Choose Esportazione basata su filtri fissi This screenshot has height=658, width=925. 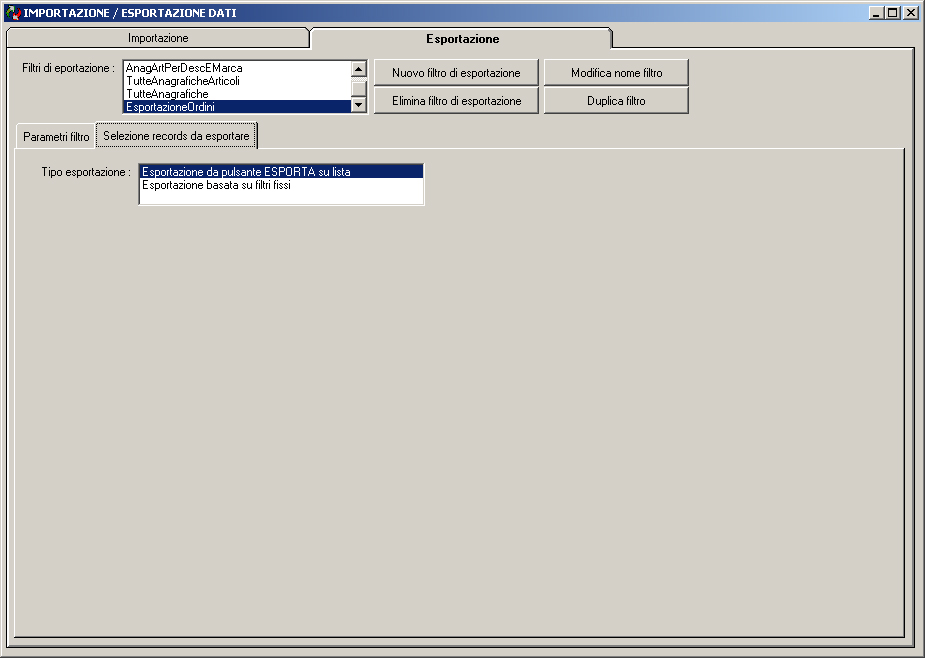coord(281,185)
